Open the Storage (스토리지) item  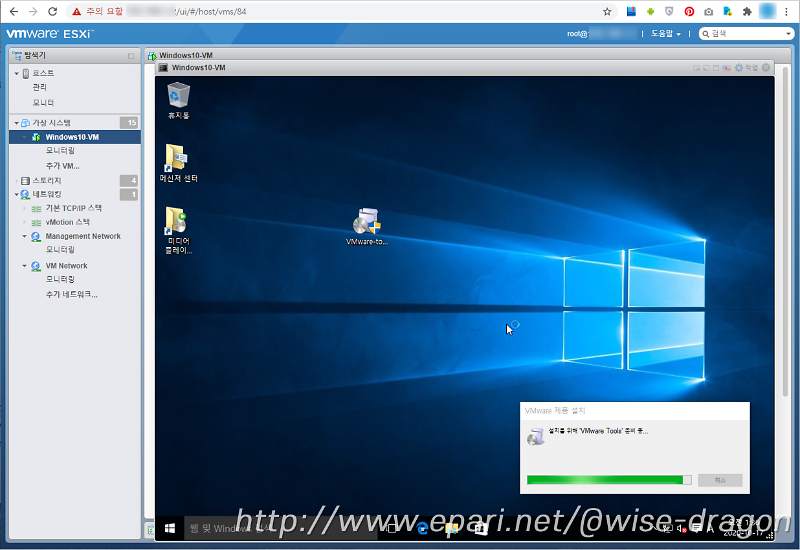tap(46, 181)
